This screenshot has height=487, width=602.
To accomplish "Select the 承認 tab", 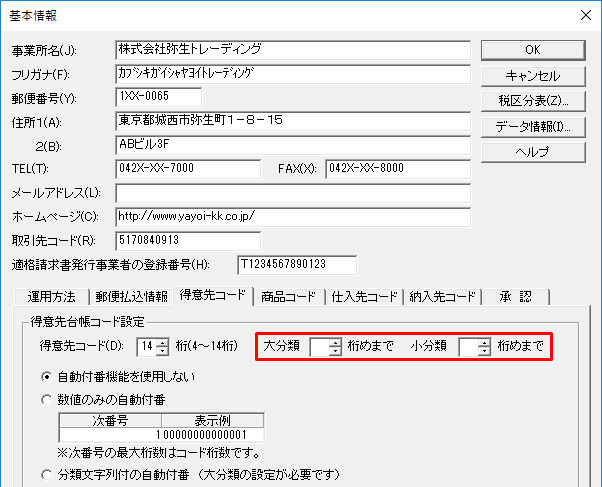I will click(517, 297).
